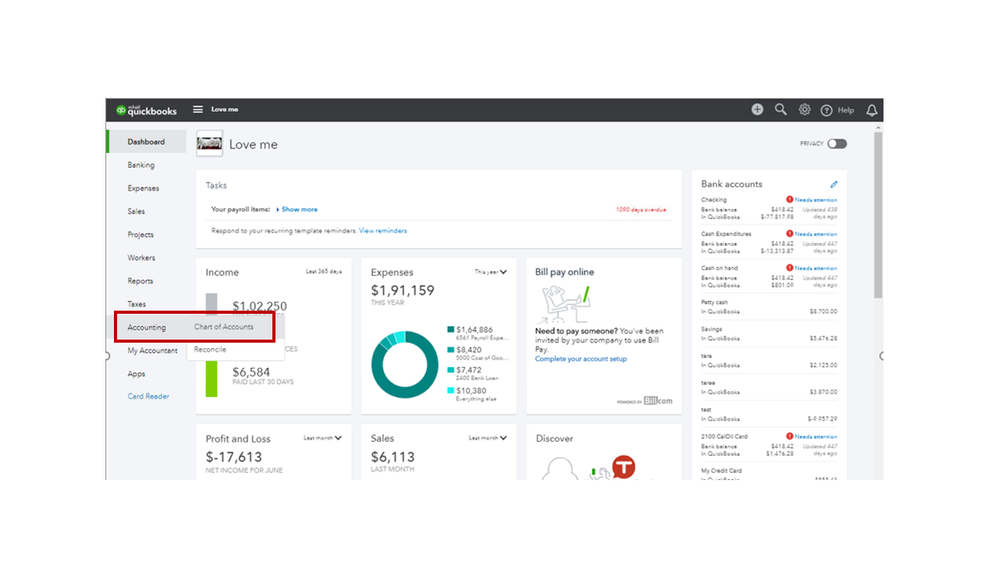This screenshot has width=999, height=562.
Task: Click the company logo thumbnail beside Love me
Action: click(210, 143)
